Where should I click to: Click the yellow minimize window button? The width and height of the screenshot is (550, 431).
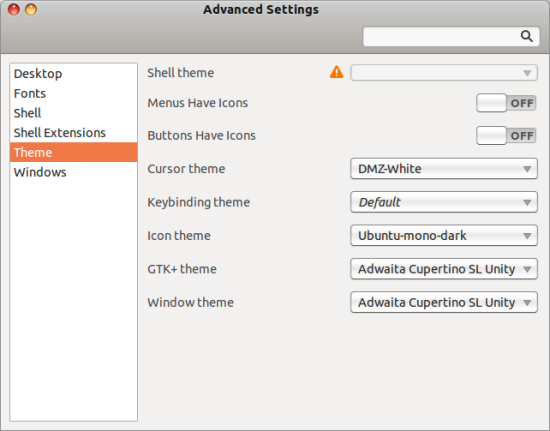(x=31, y=9)
